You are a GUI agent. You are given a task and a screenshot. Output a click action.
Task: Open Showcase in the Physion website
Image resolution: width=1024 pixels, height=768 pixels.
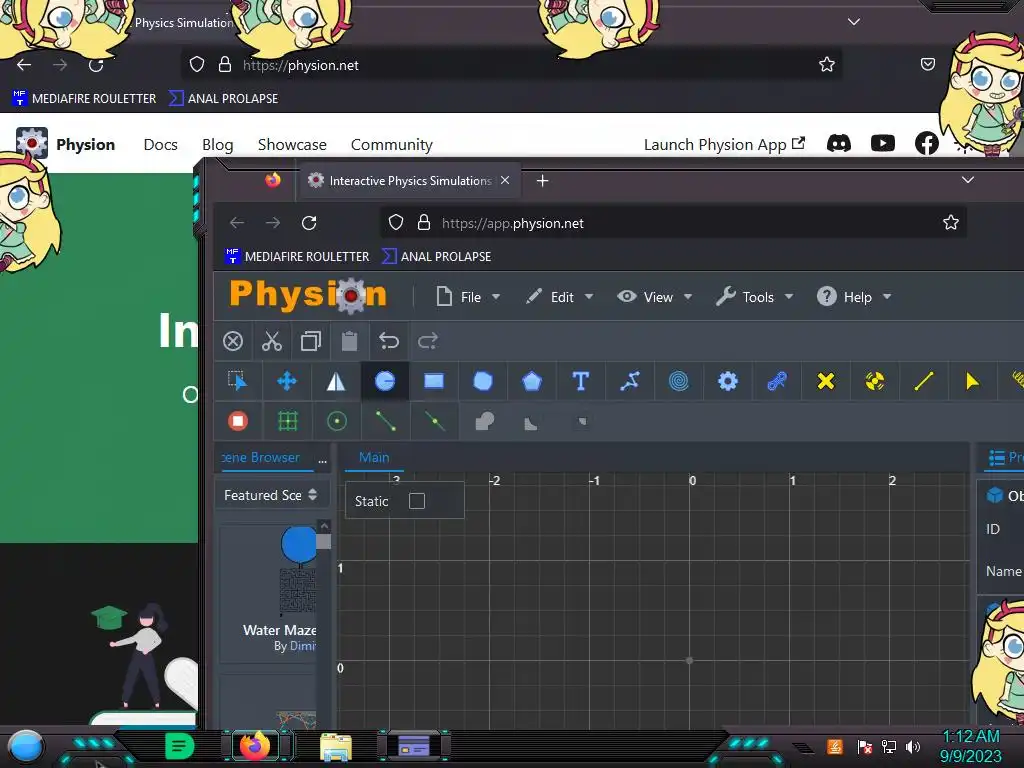[292, 144]
